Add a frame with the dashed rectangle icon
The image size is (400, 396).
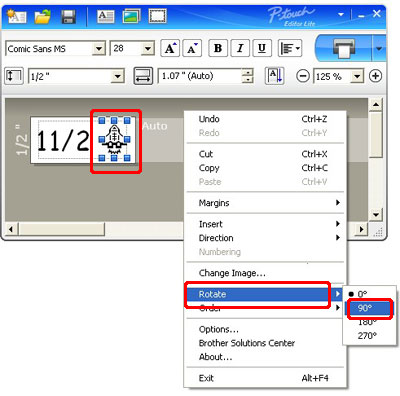[157, 16]
